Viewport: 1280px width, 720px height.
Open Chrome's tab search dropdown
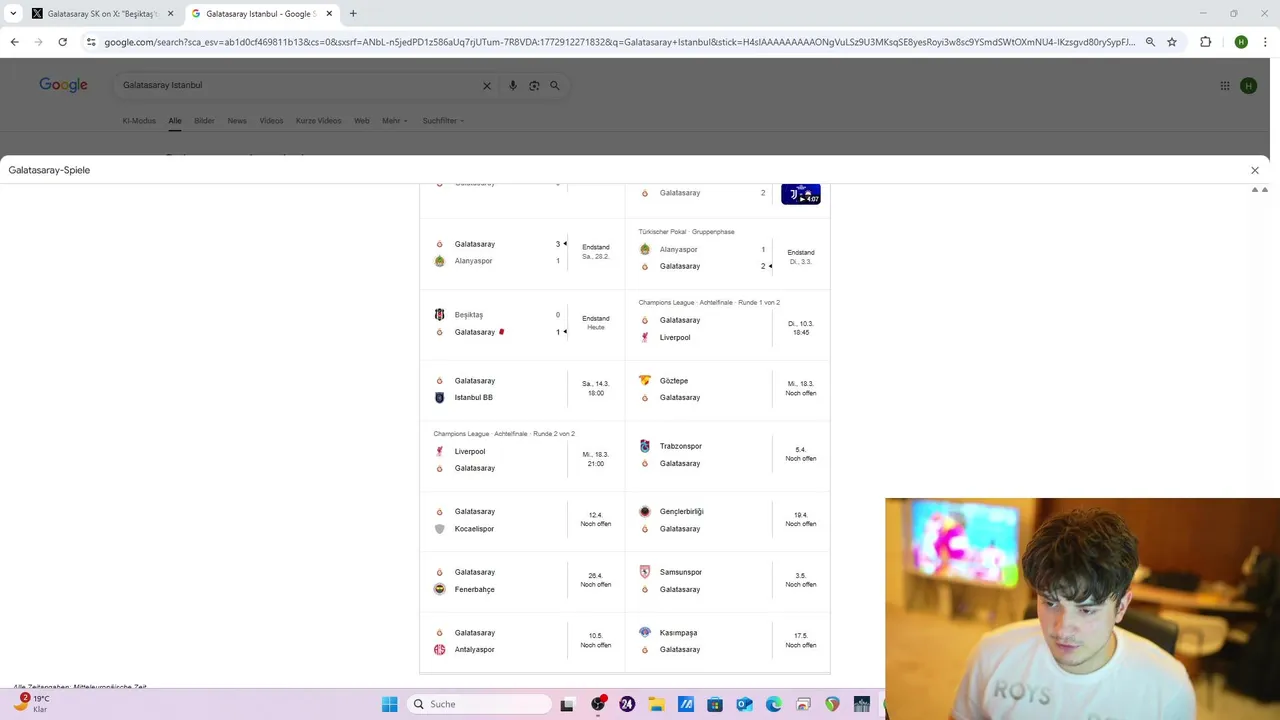(13, 14)
